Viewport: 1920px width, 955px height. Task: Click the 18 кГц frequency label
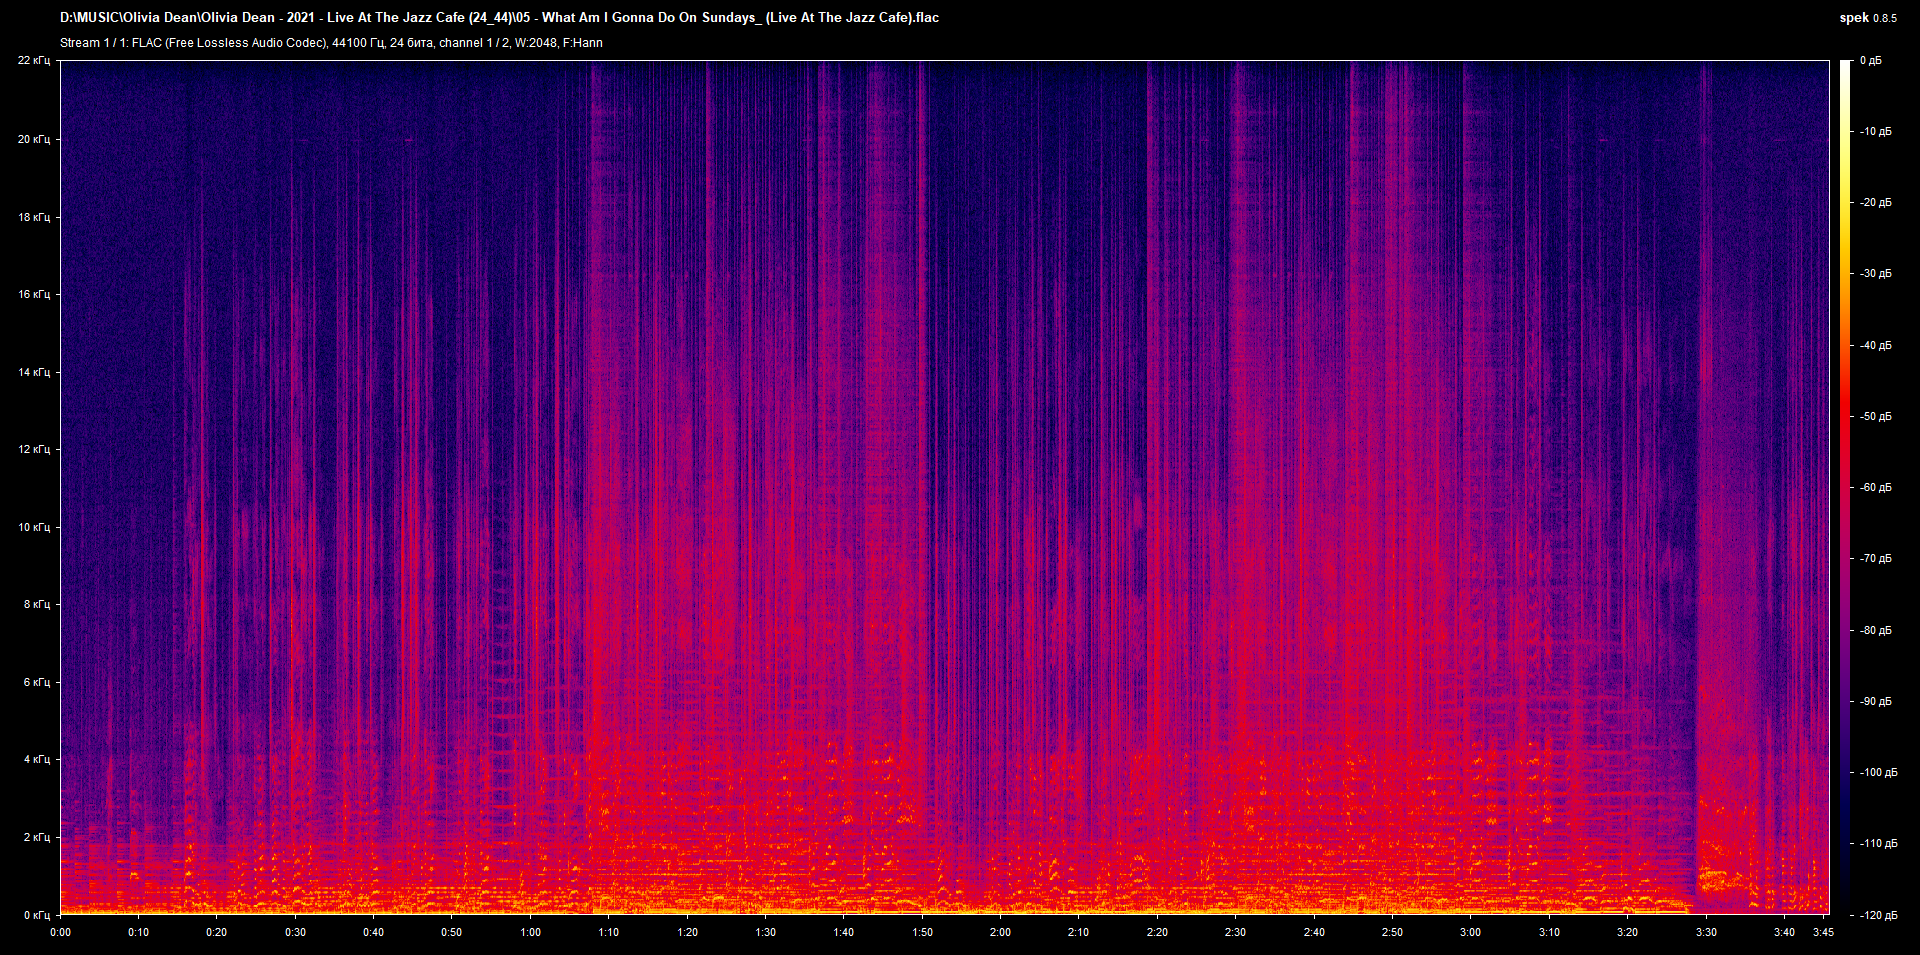33,217
